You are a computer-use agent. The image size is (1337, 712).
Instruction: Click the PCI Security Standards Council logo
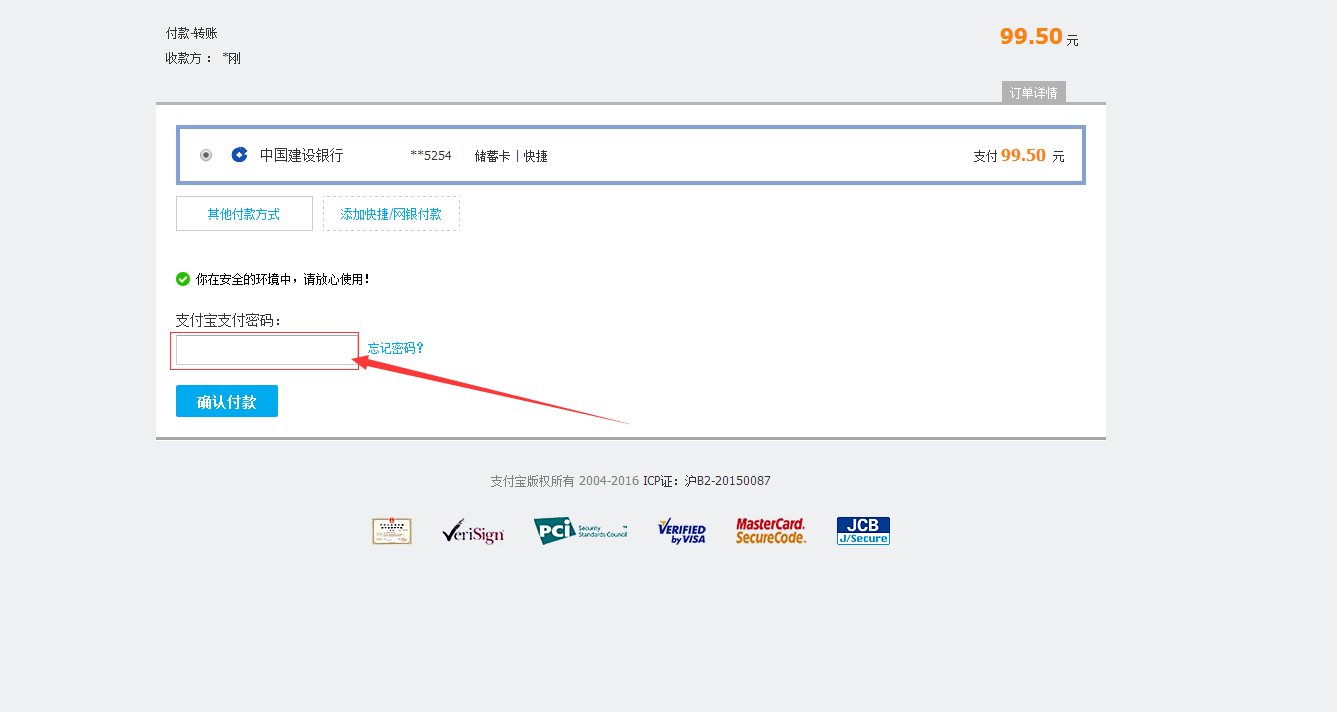pyautogui.click(x=581, y=531)
